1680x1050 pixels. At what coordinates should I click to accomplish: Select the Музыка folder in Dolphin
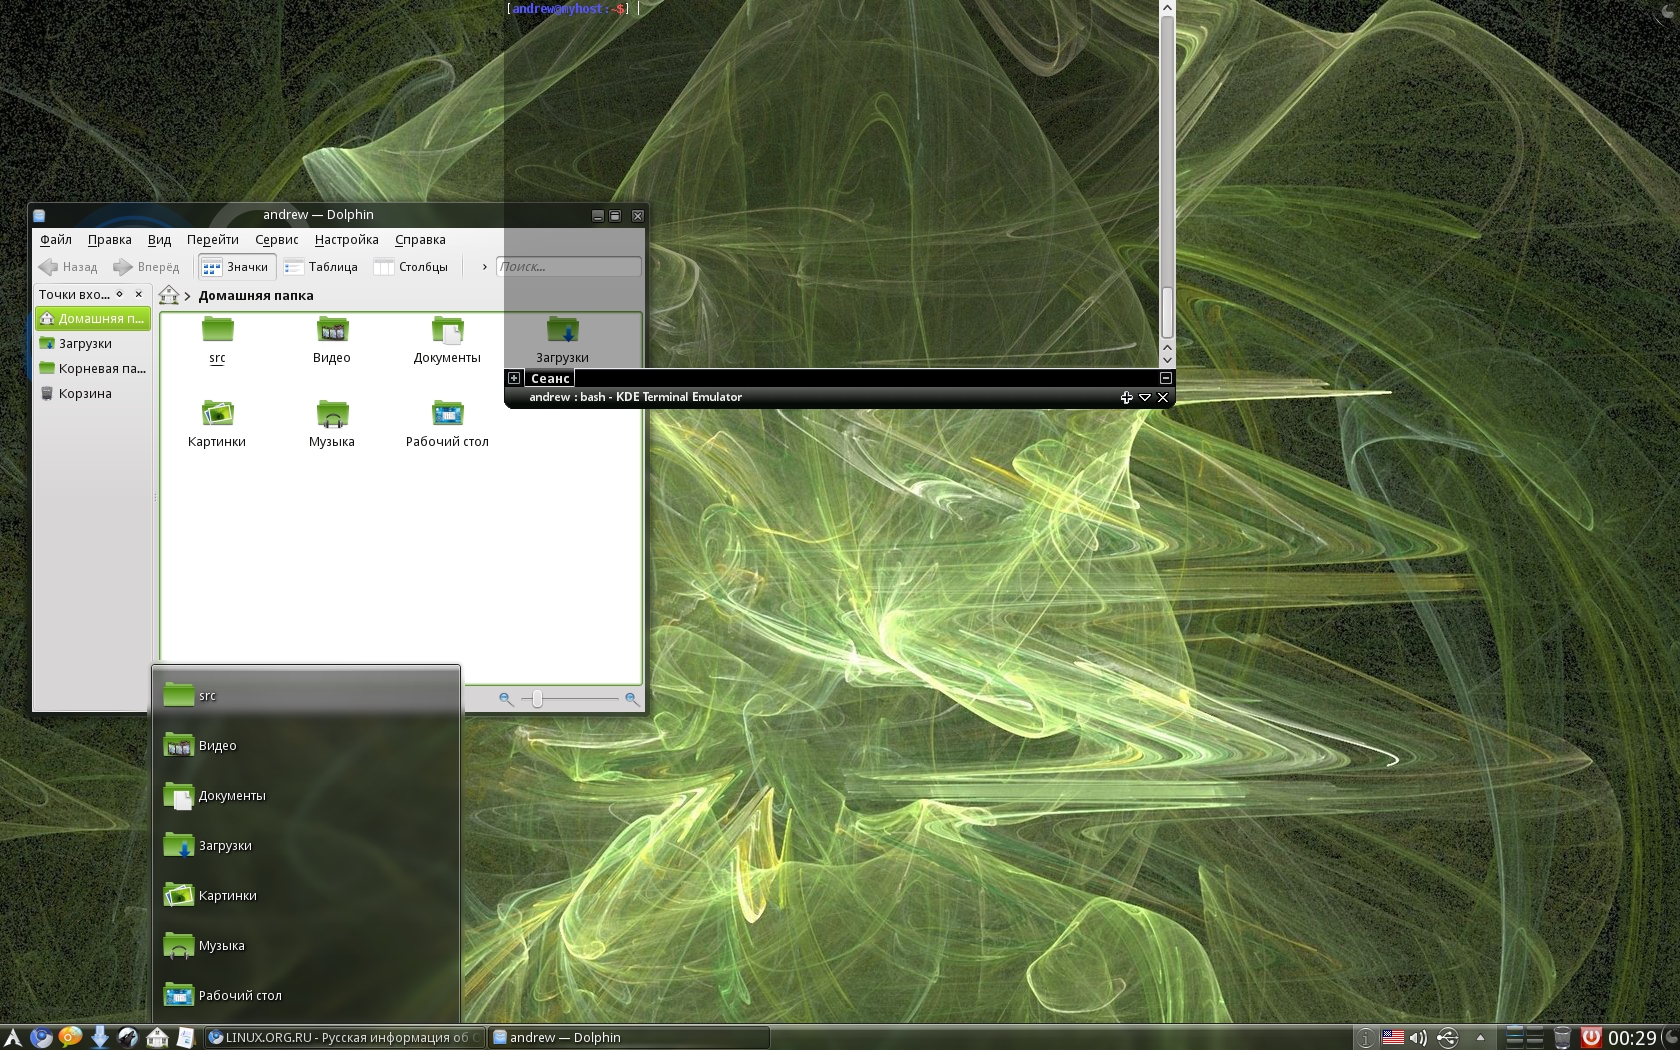(332, 424)
